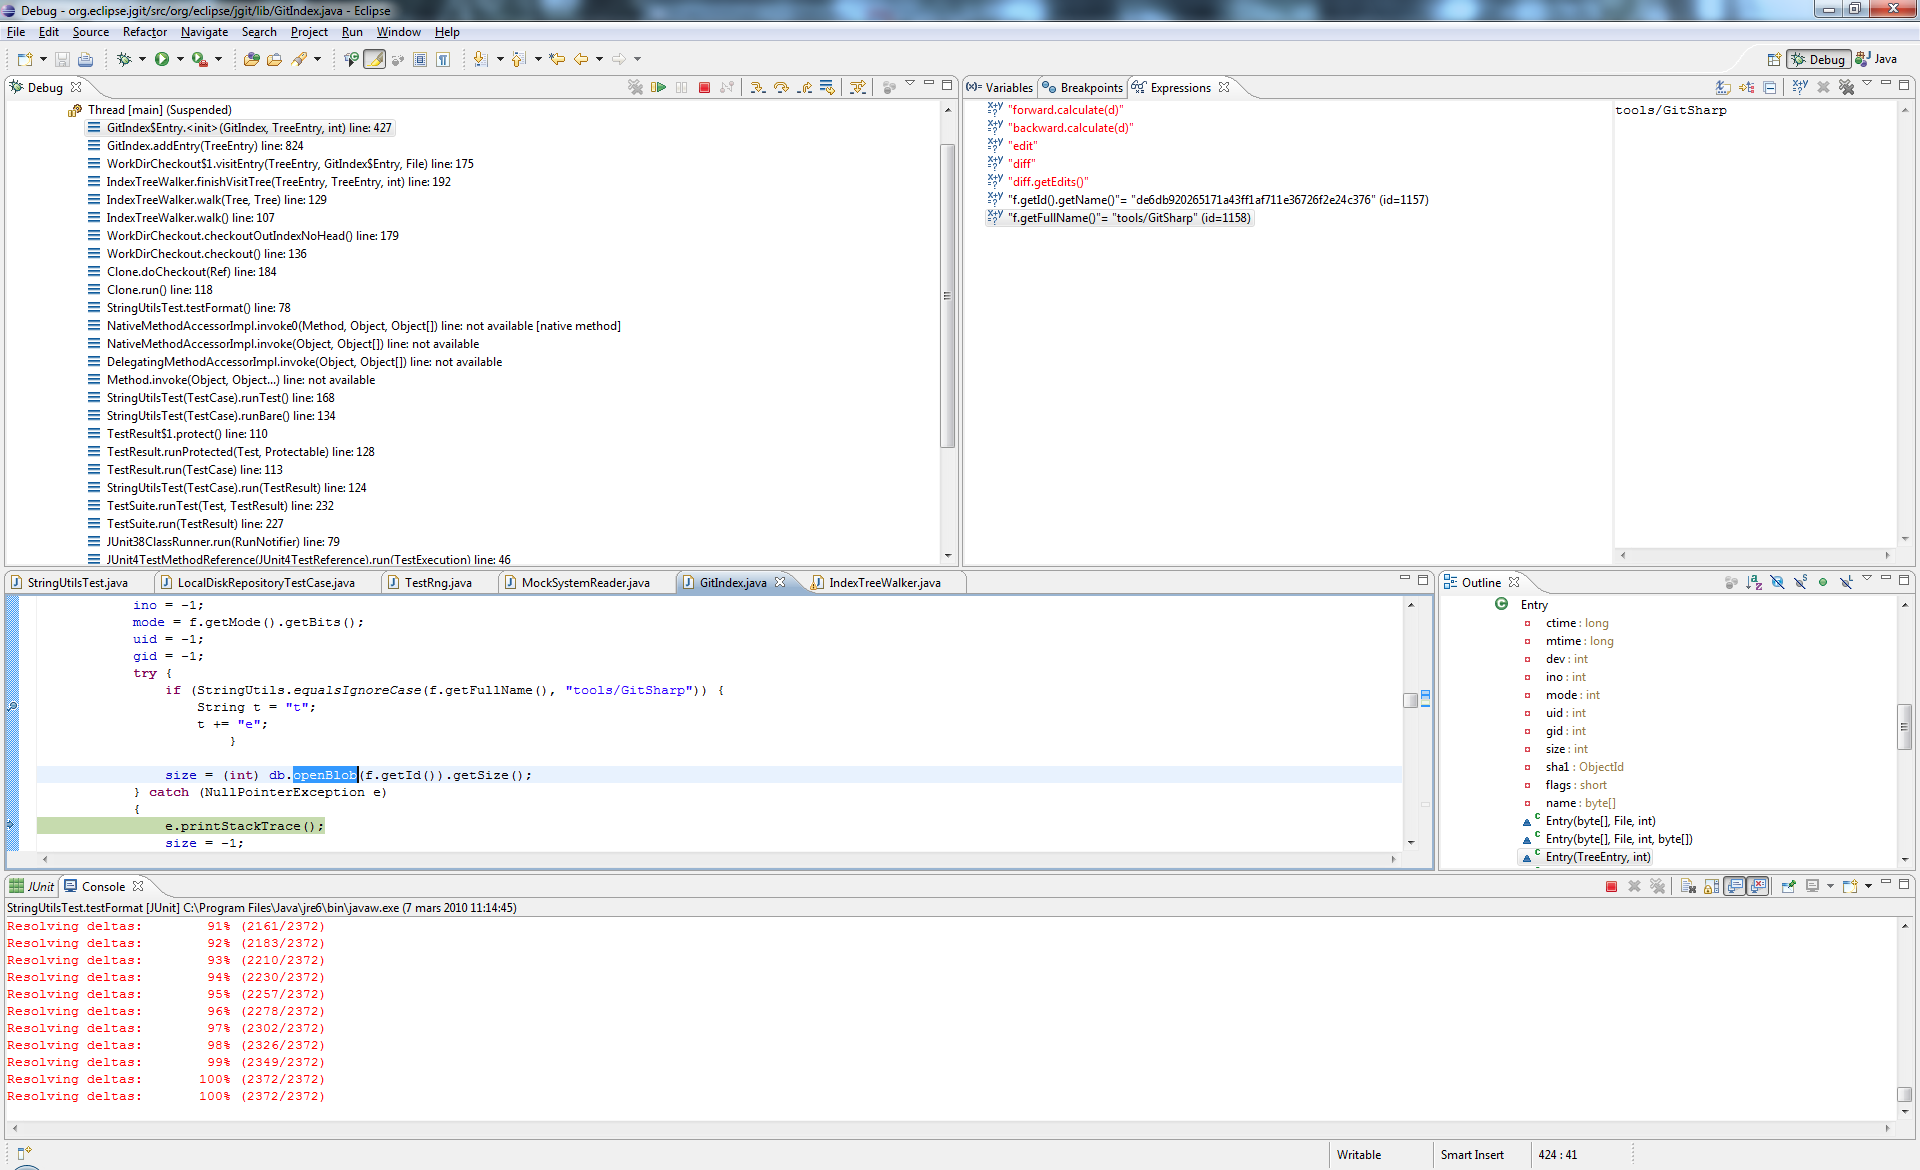Image resolution: width=1920 pixels, height=1170 pixels.
Task: Click the Step Into icon
Action: coord(758,88)
